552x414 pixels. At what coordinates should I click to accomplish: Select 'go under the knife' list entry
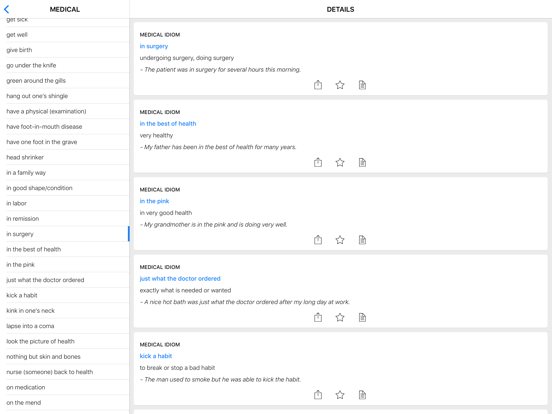[x=67, y=65]
